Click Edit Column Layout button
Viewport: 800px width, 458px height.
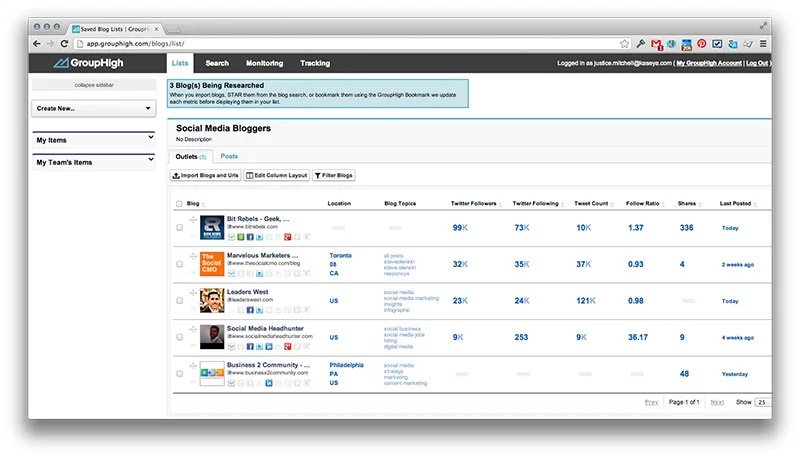click(x=277, y=175)
